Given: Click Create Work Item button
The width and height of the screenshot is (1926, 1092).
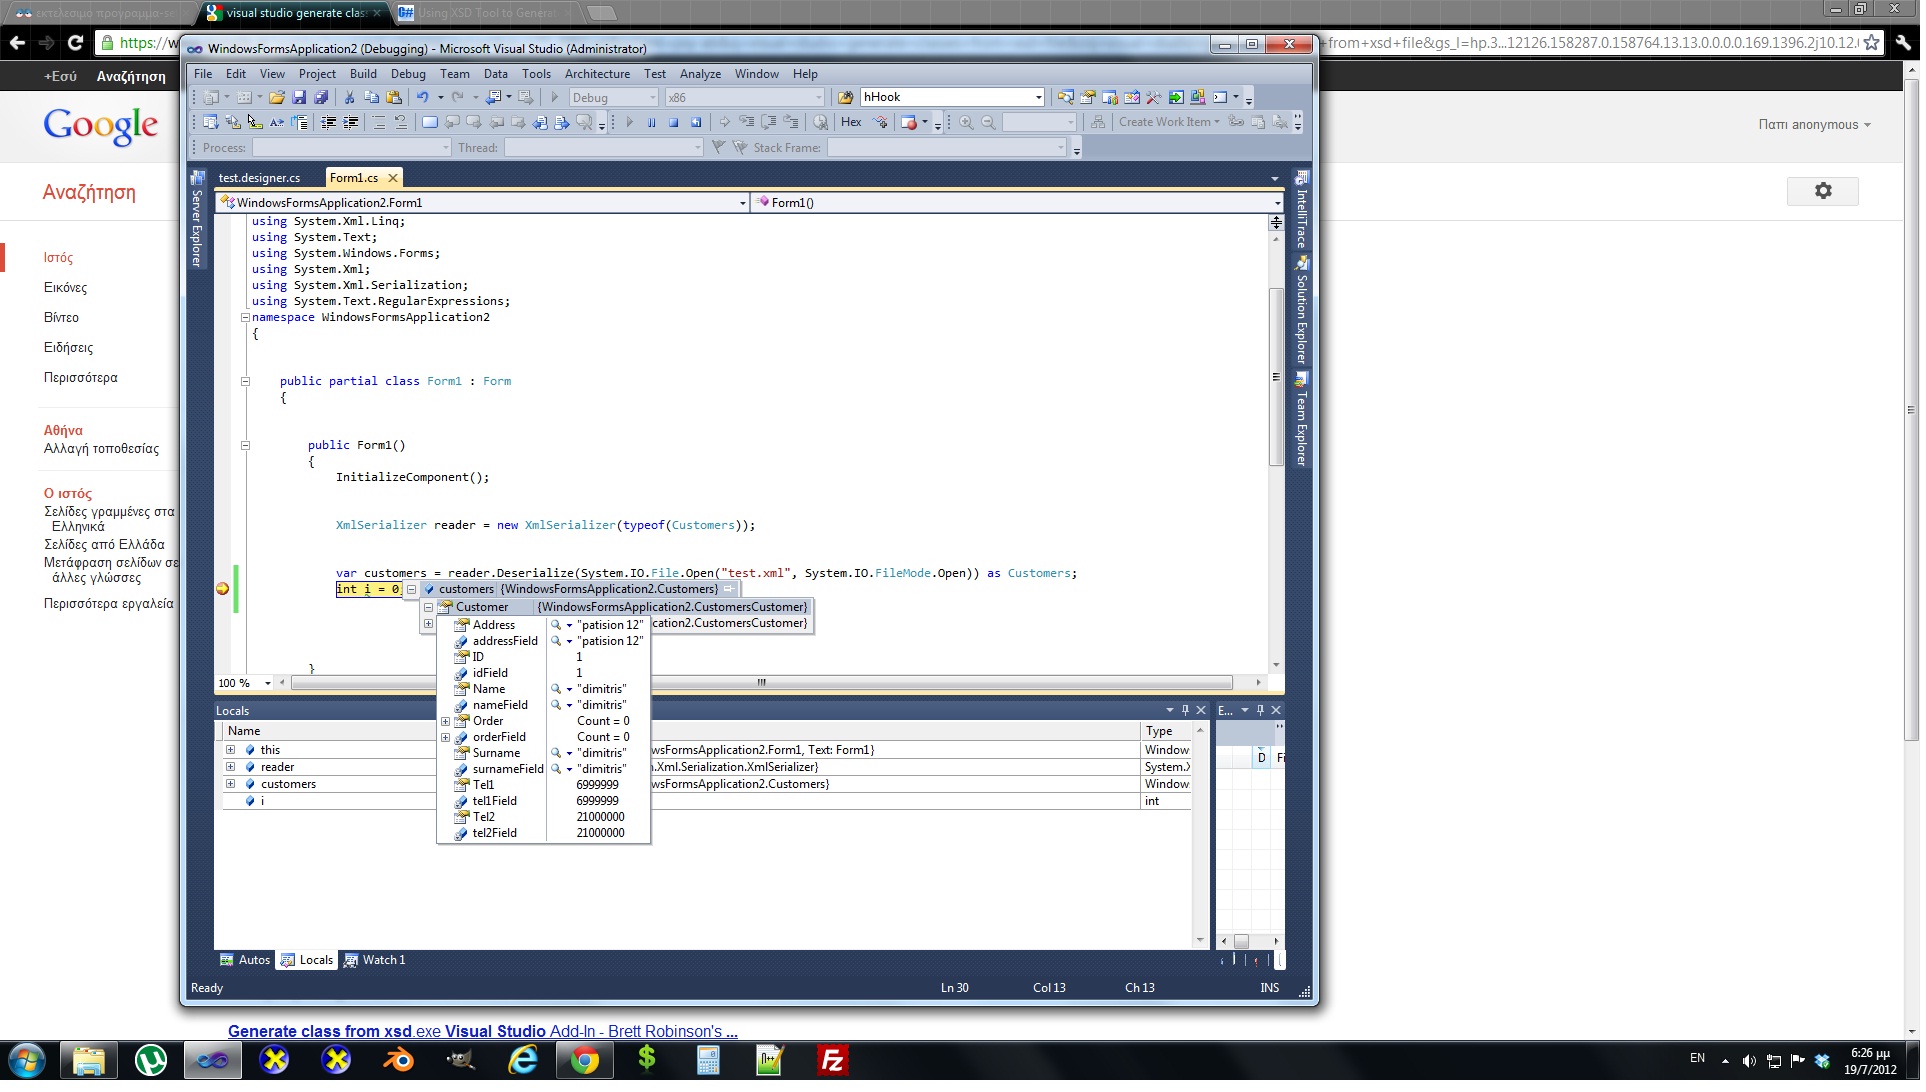Looking at the screenshot, I should click(1167, 122).
